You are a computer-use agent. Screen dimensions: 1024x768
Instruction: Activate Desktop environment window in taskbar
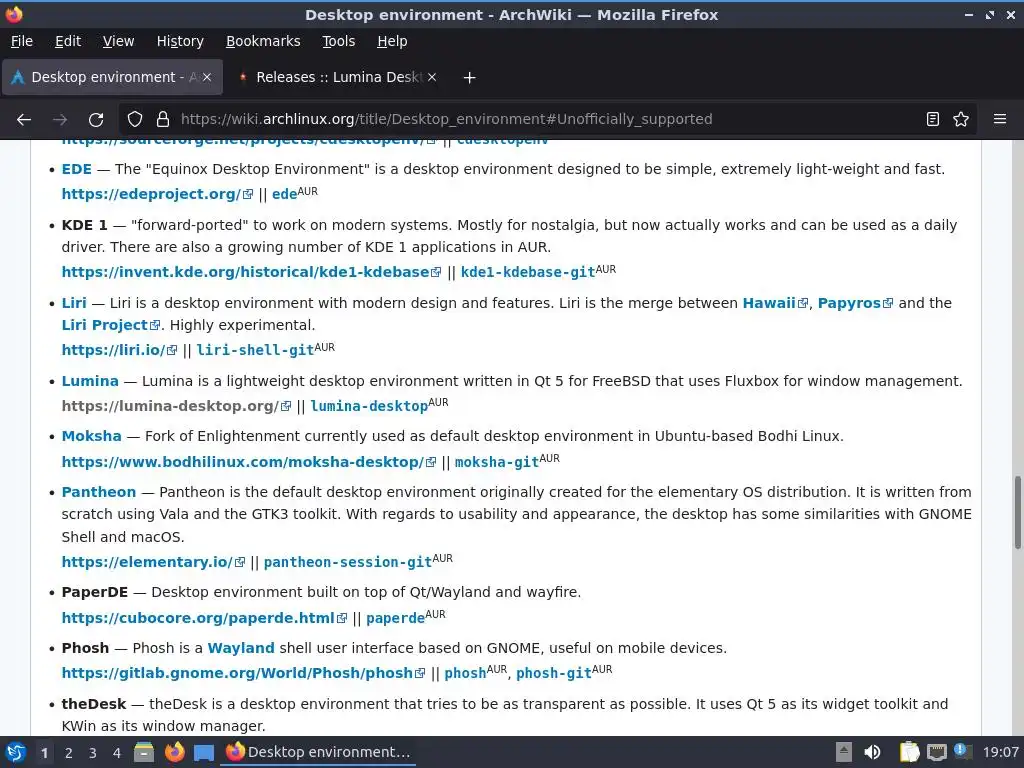pos(318,752)
